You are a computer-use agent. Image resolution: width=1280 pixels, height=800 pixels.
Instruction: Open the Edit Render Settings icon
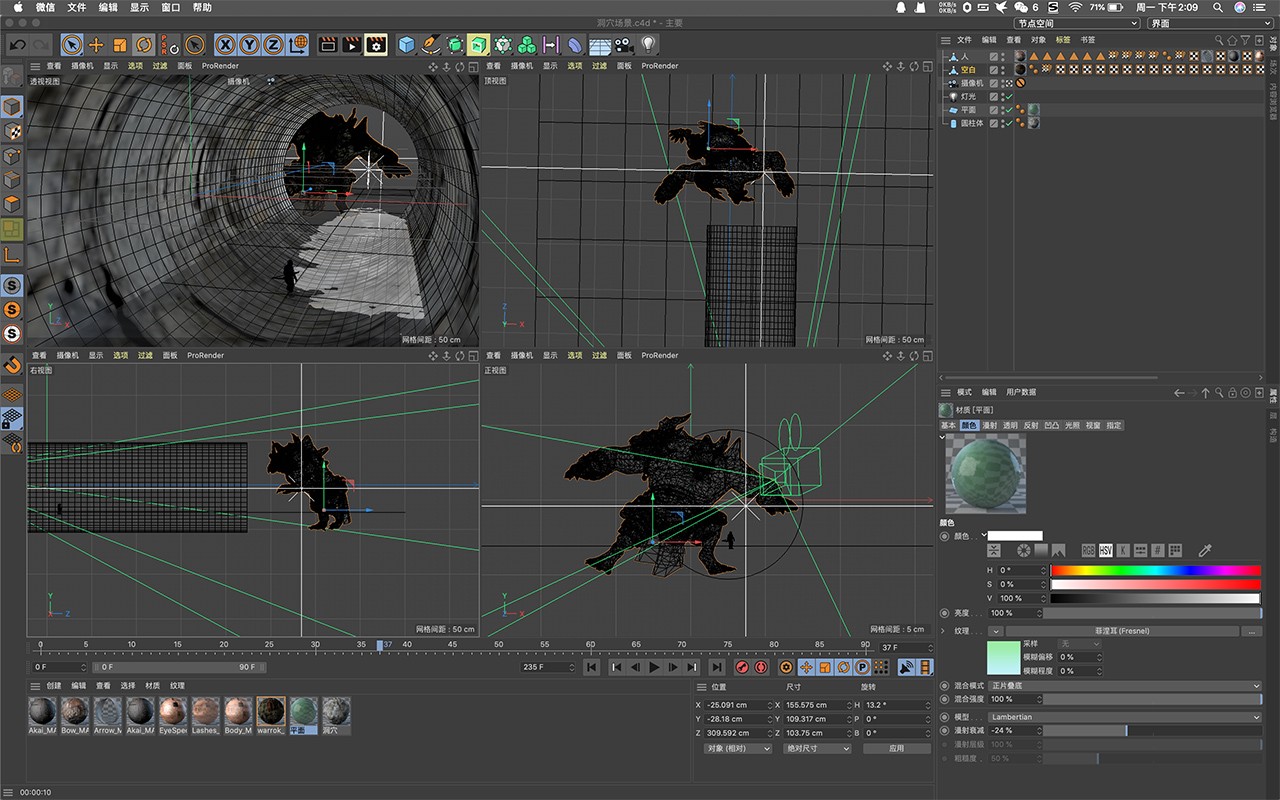(x=375, y=44)
